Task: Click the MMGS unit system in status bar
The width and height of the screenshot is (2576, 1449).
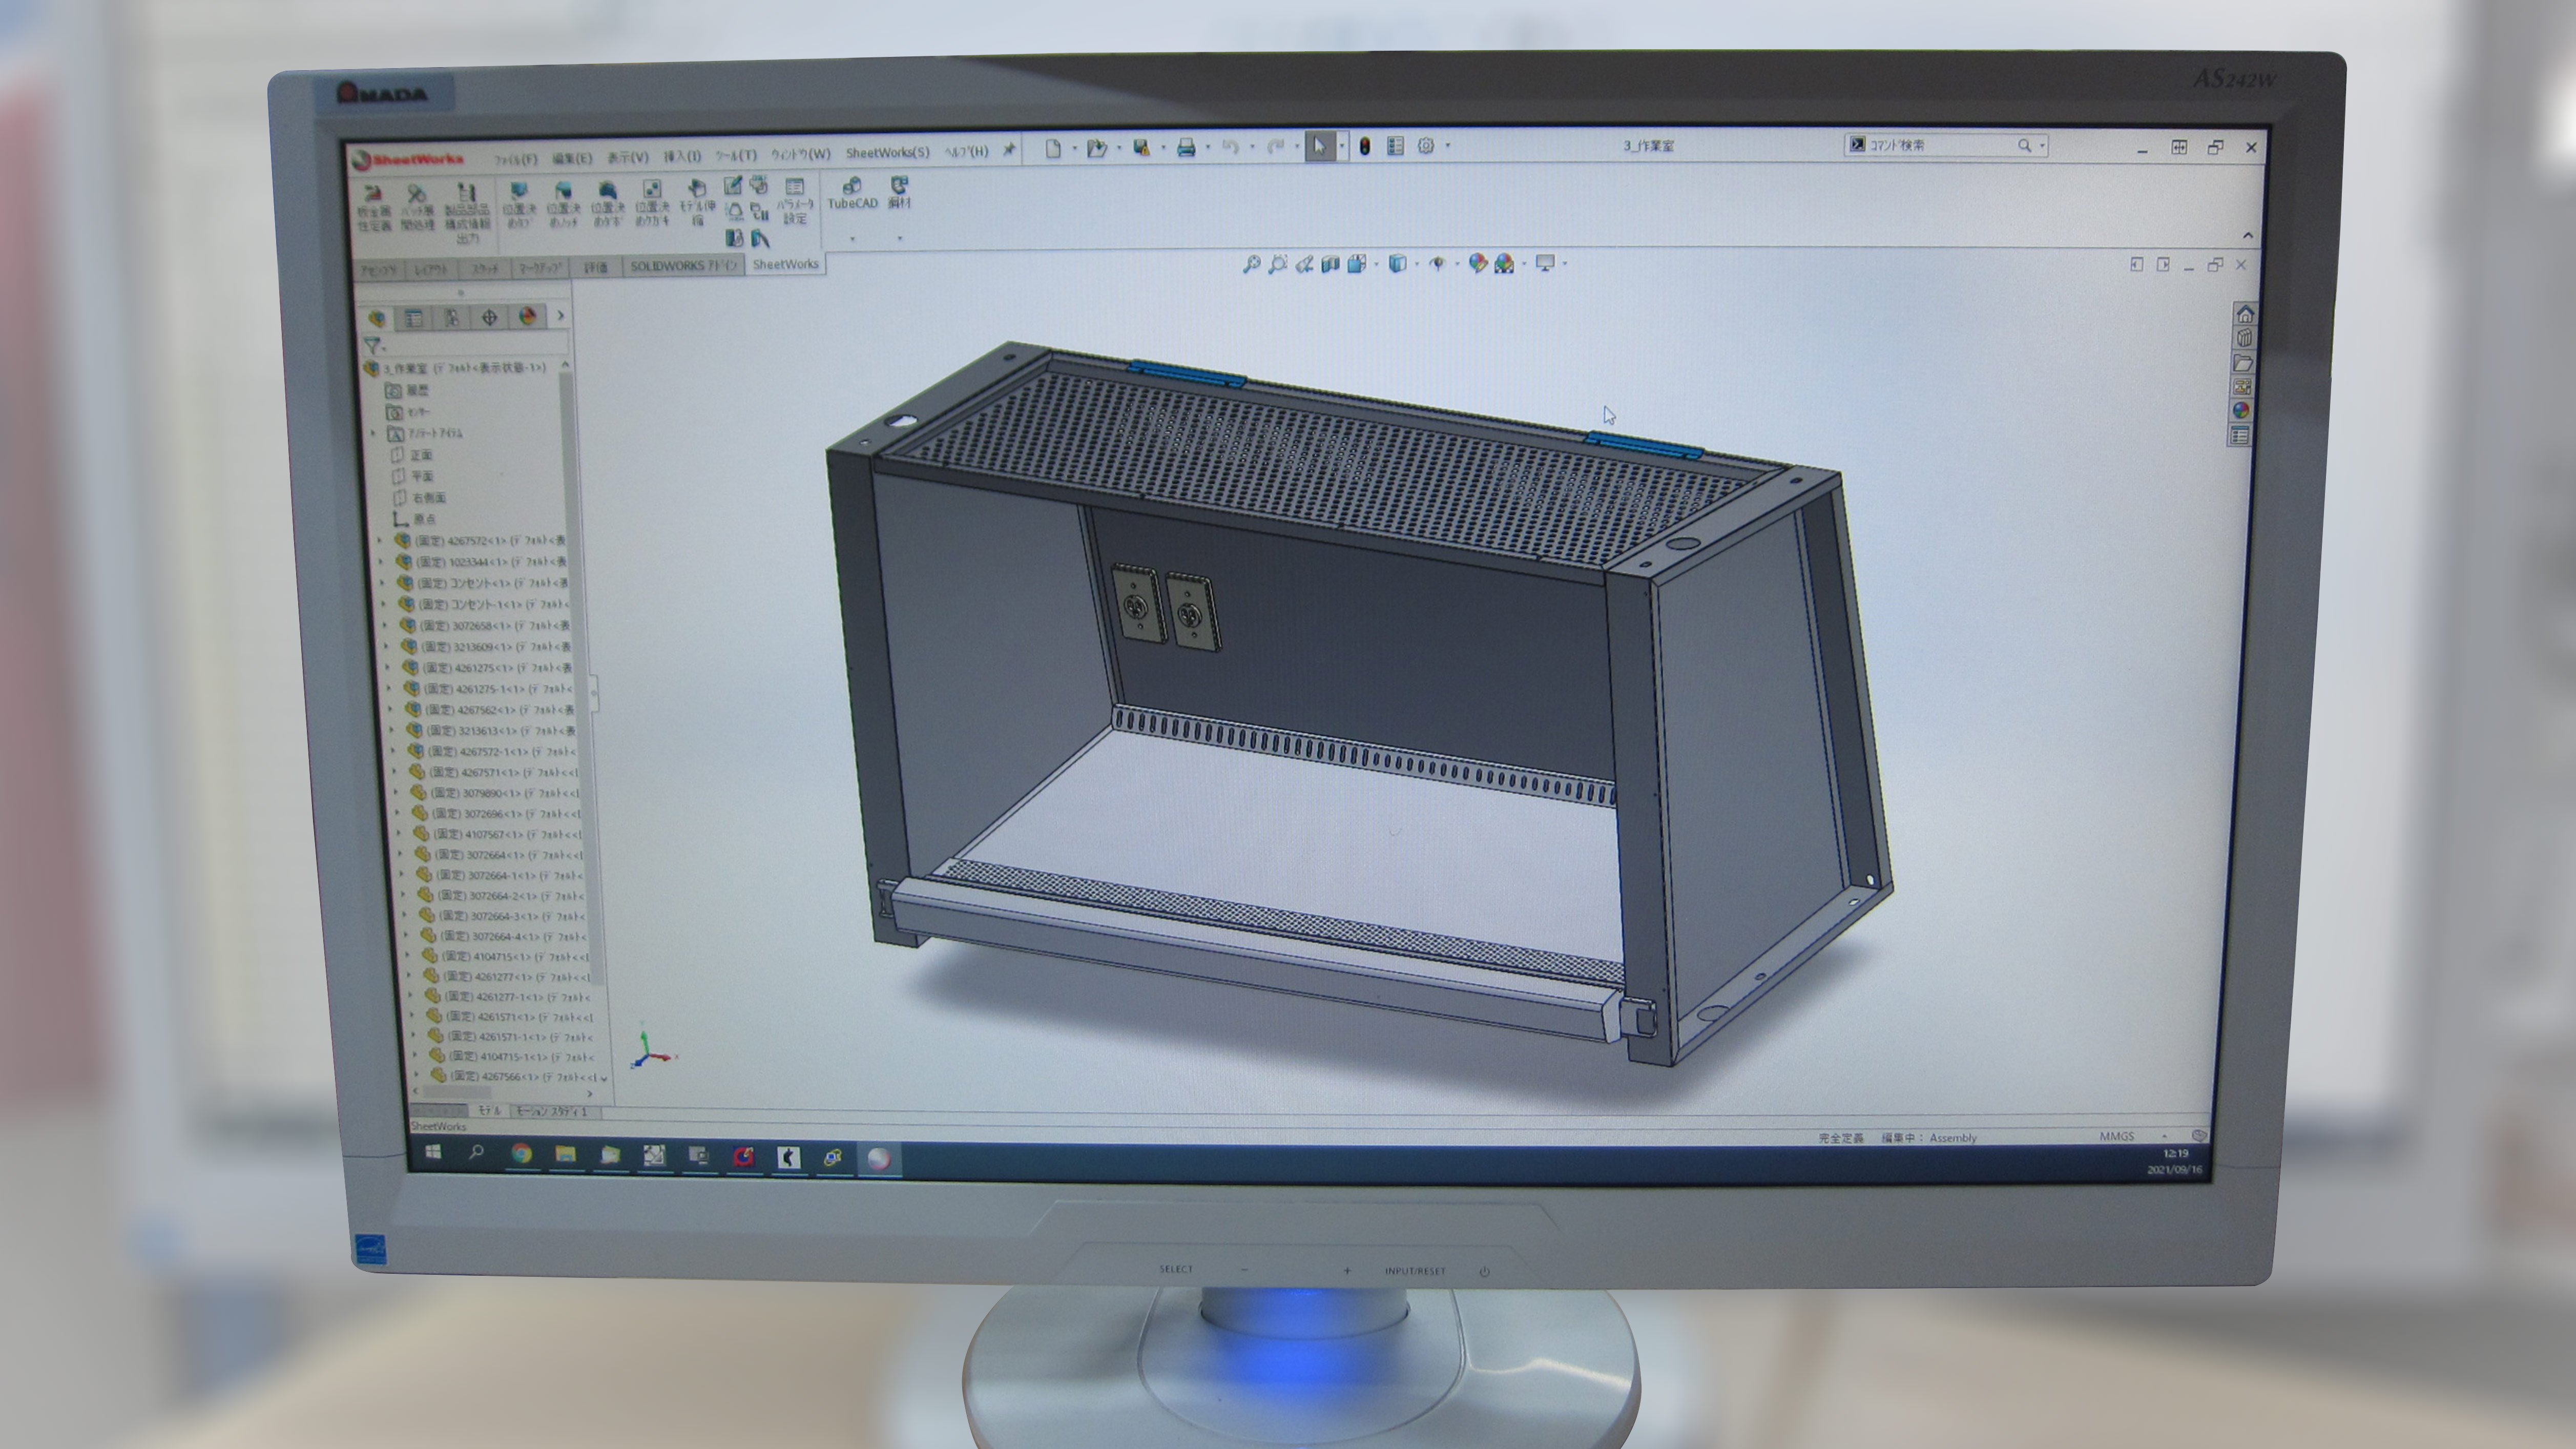Action: [x=2116, y=1136]
